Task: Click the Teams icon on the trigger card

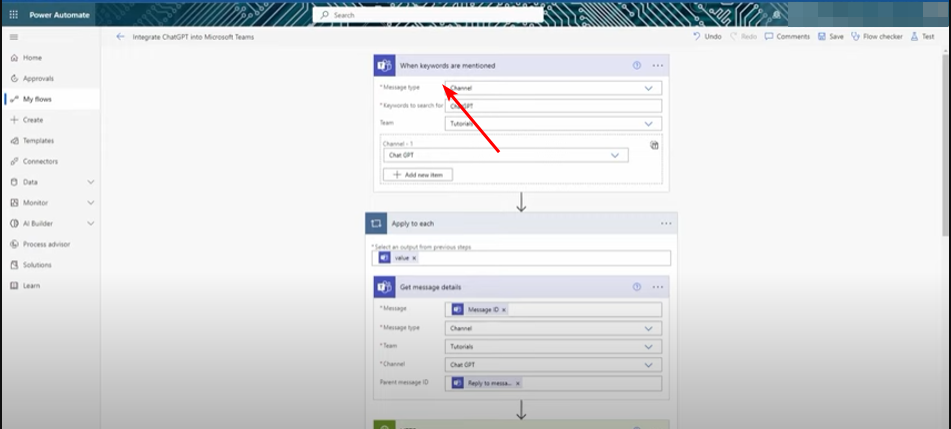Action: [x=385, y=66]
